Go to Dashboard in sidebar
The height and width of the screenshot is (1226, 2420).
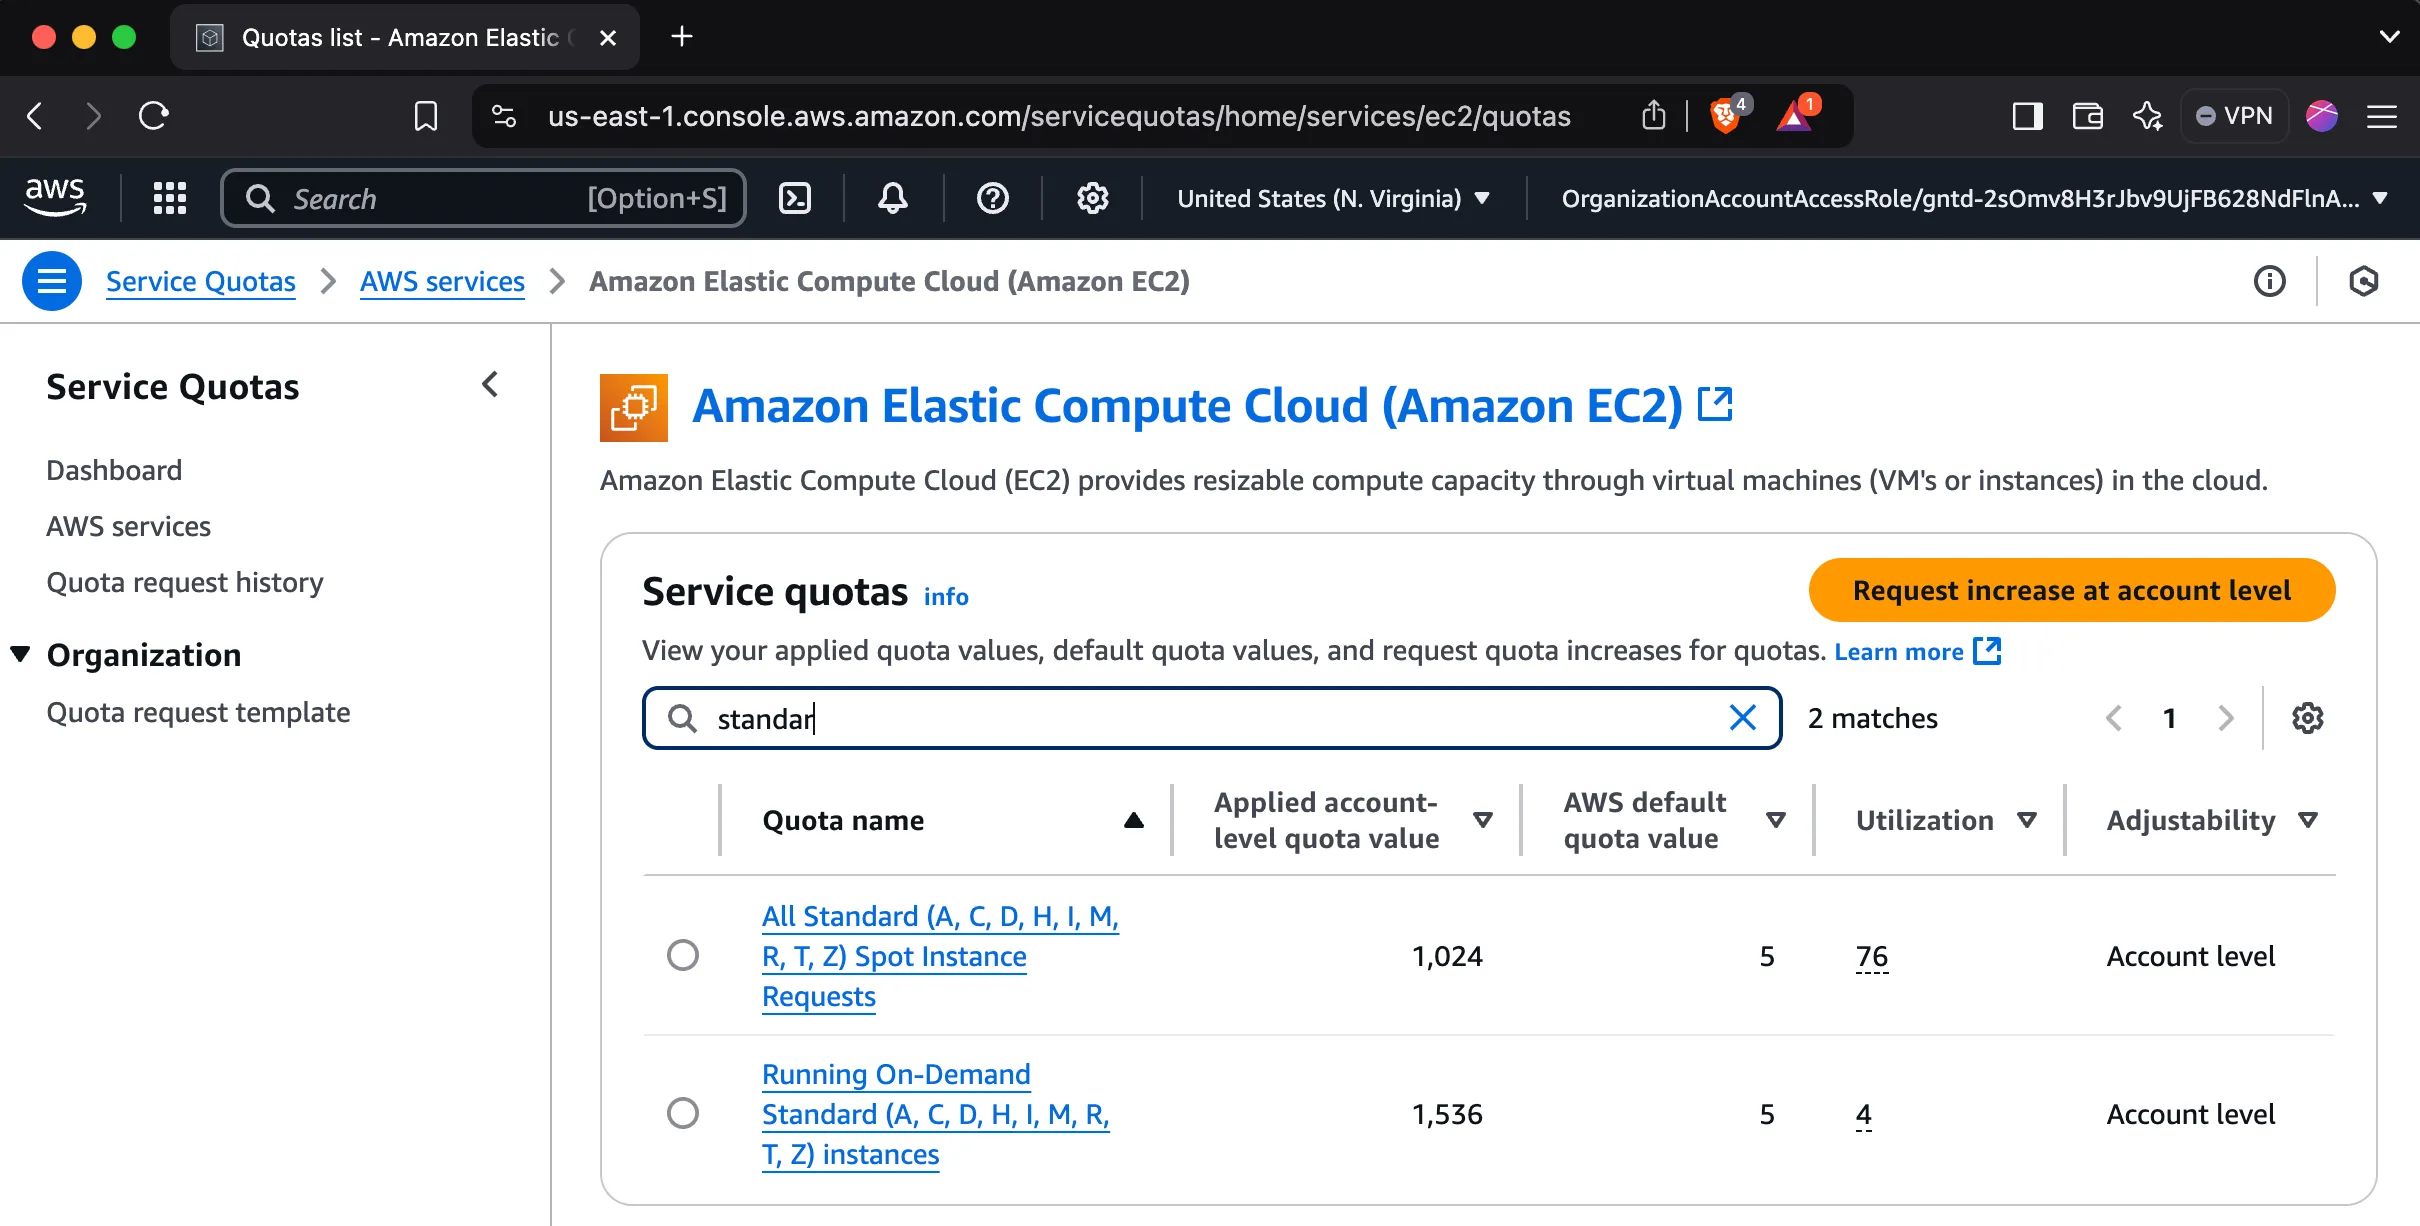114,470
